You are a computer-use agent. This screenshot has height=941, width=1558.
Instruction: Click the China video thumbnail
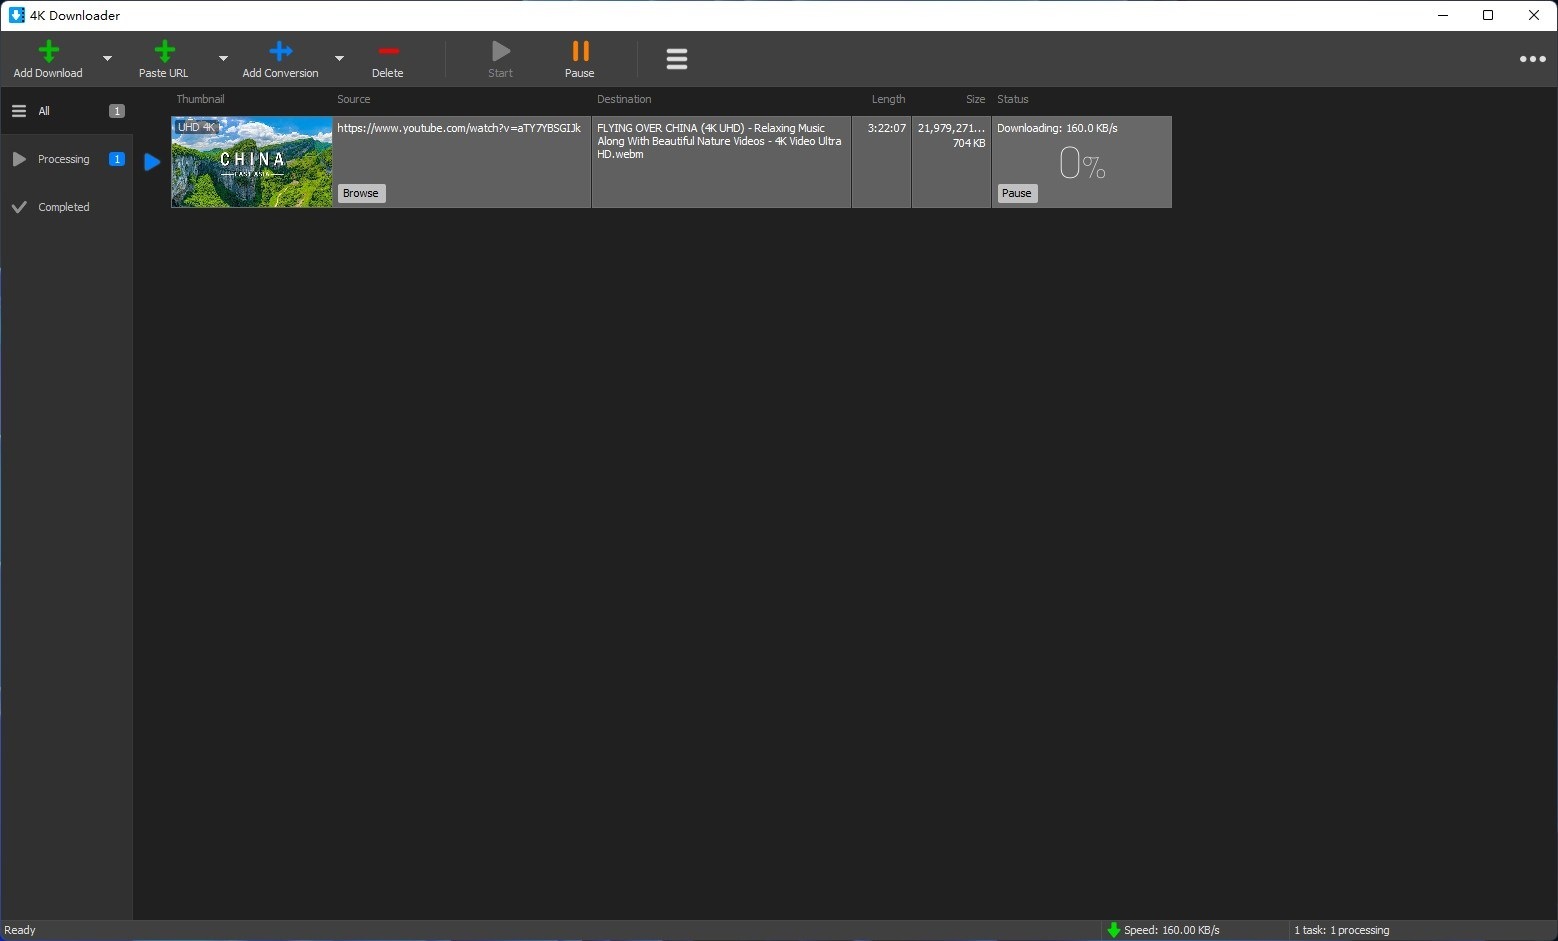tap(252, 162)
